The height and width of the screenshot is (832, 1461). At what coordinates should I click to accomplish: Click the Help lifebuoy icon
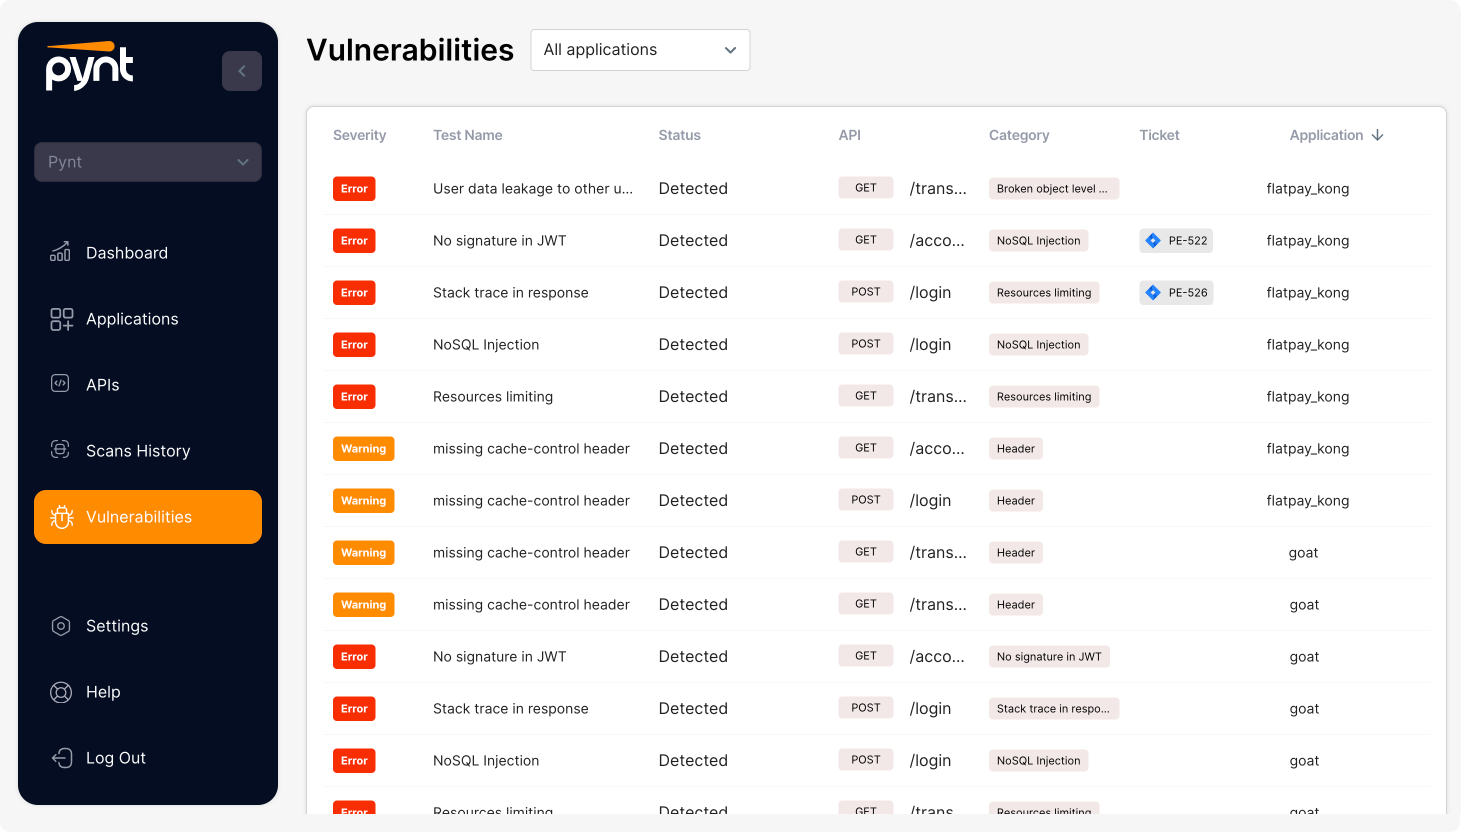pyautogui.click(x=60, y=691)
